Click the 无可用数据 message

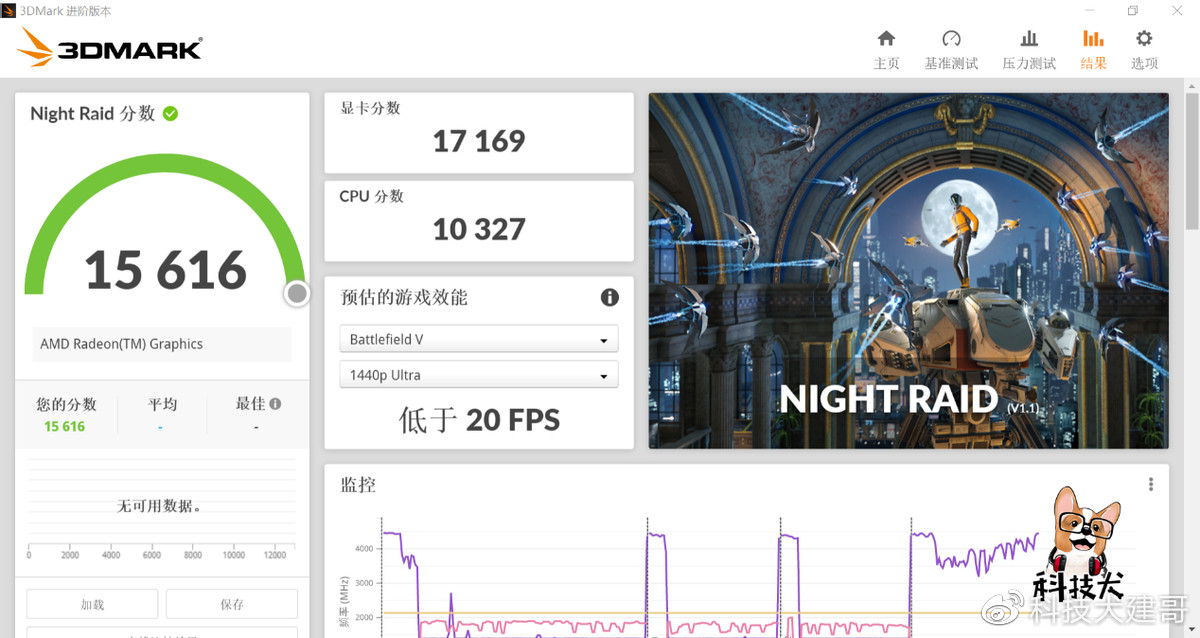(160, 506)
